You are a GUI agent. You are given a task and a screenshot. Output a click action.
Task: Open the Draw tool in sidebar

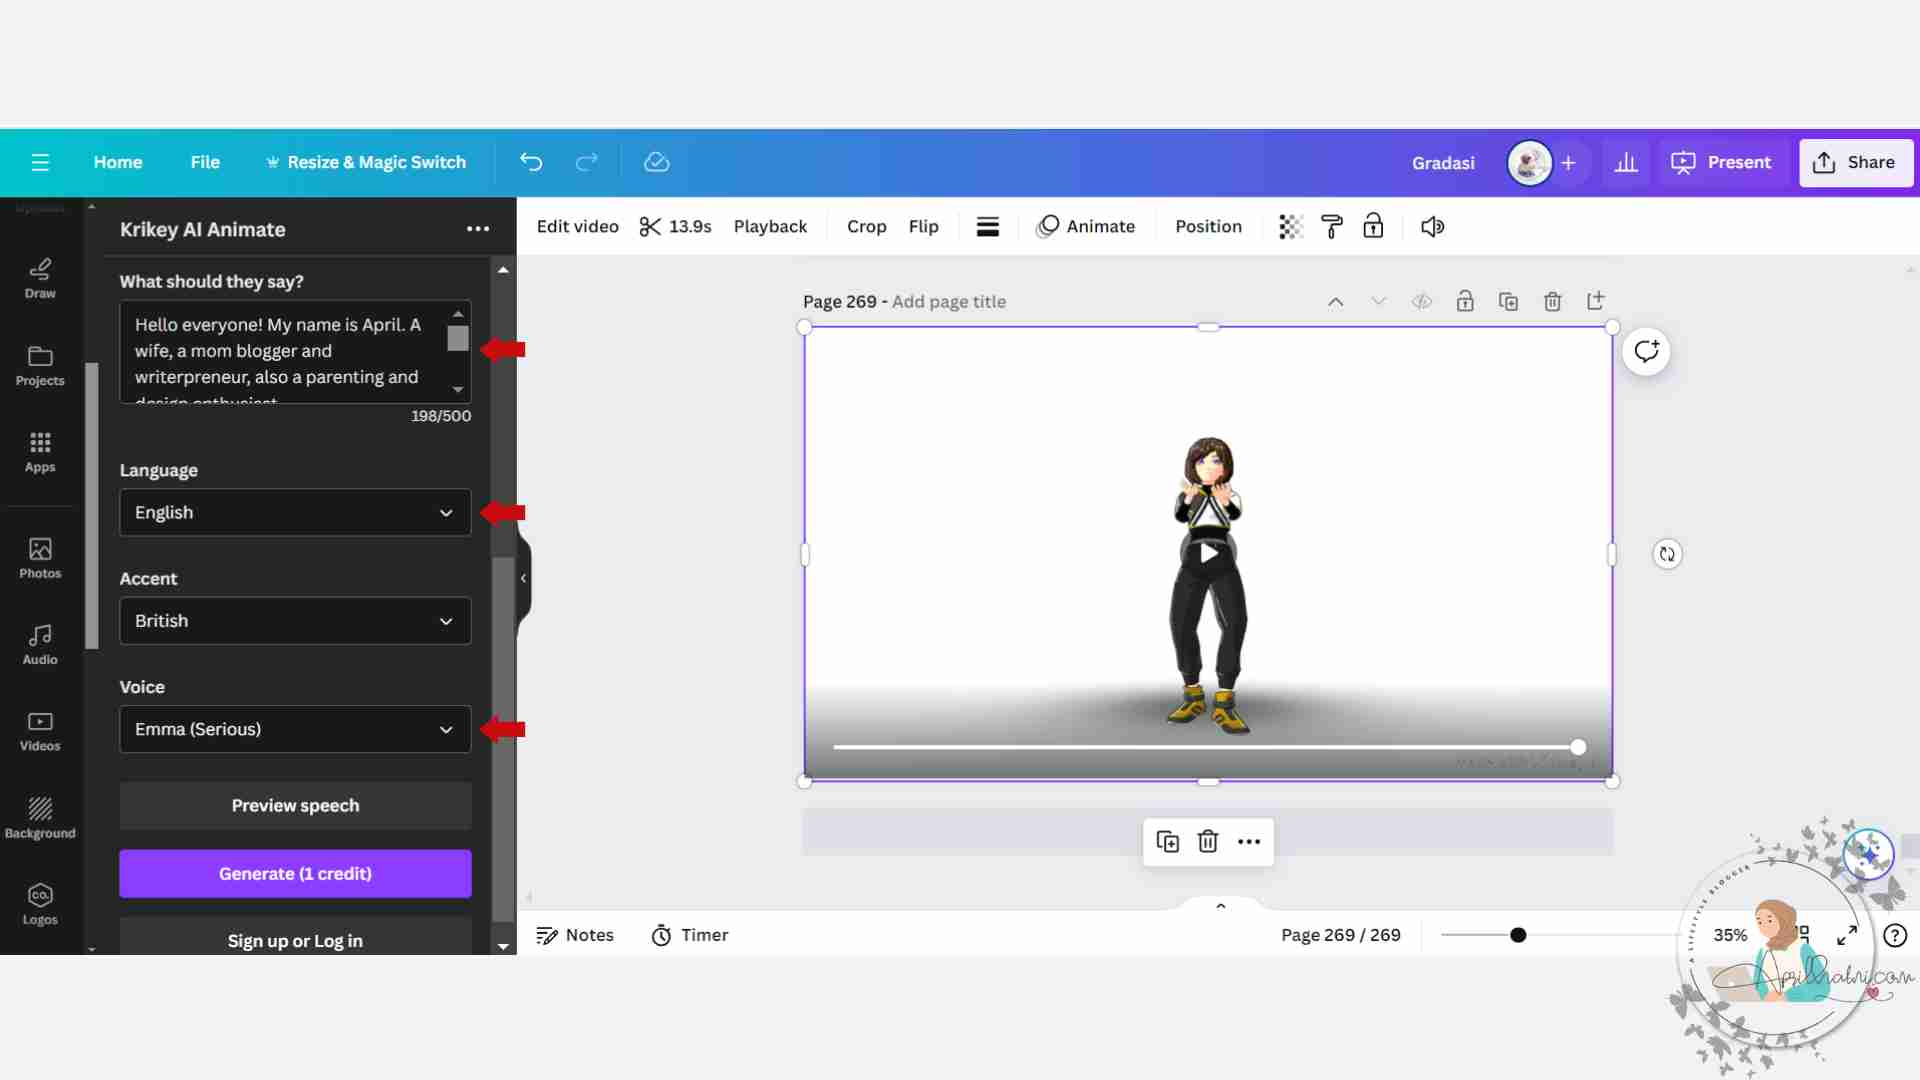[x=40, y=278]
